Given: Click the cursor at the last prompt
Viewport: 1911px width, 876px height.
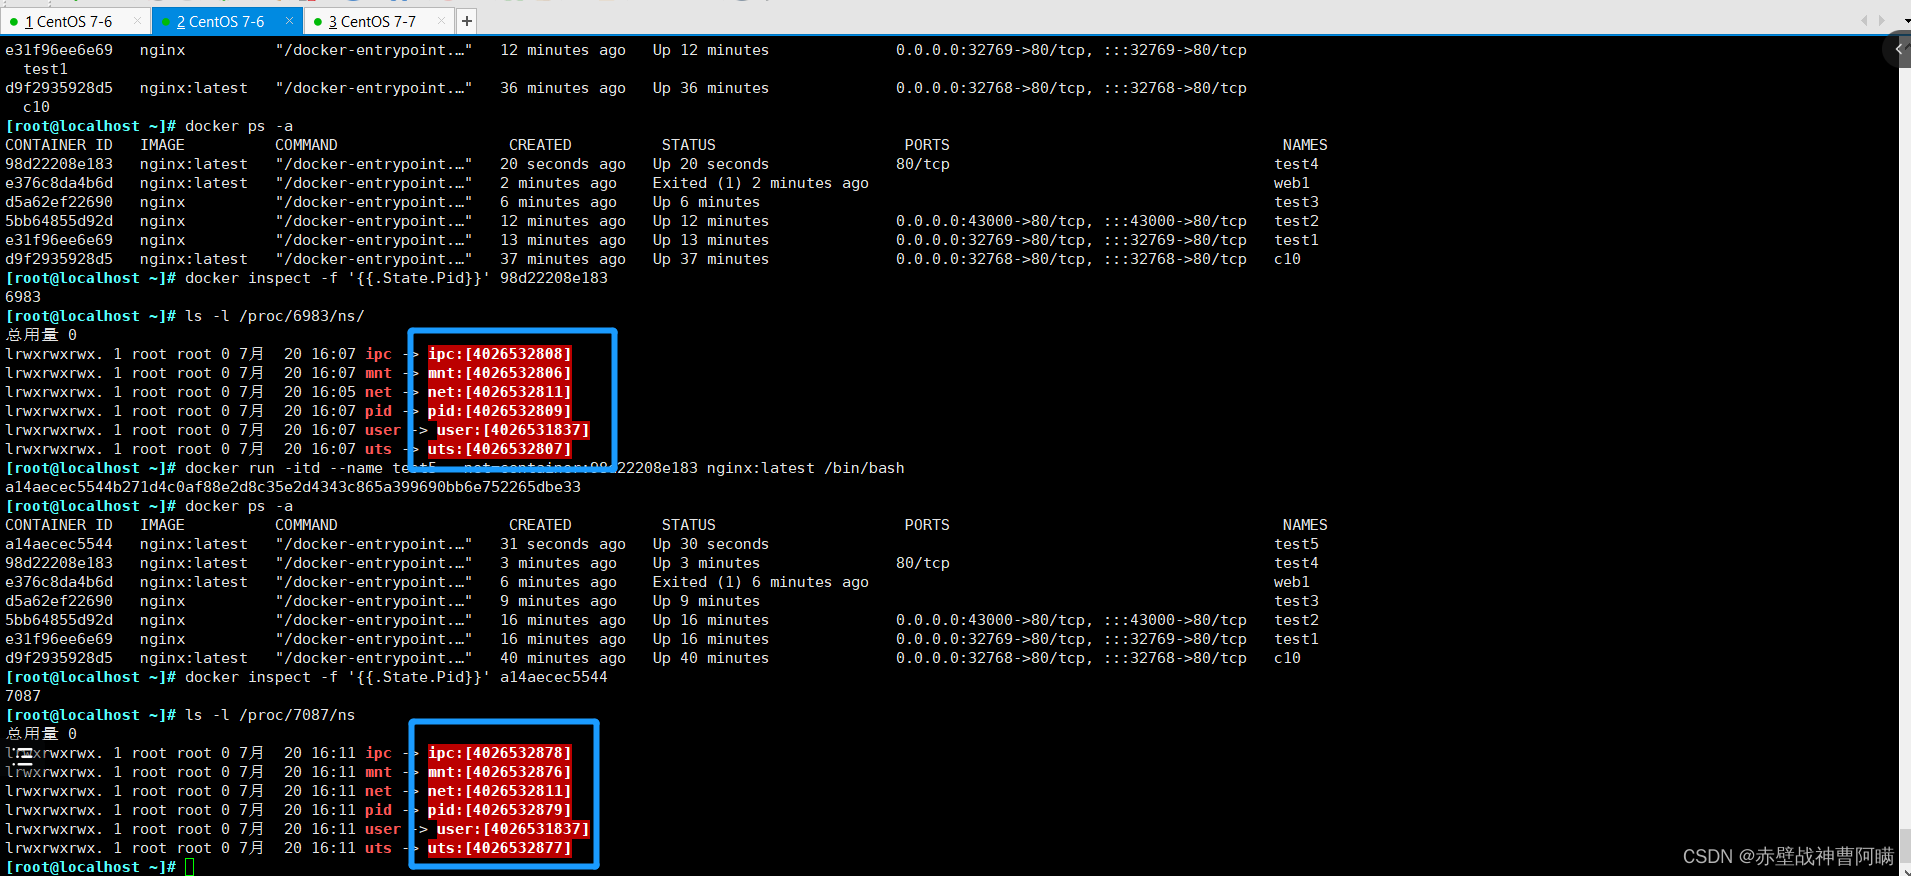Looking at the screenshot, I should 190,867.
